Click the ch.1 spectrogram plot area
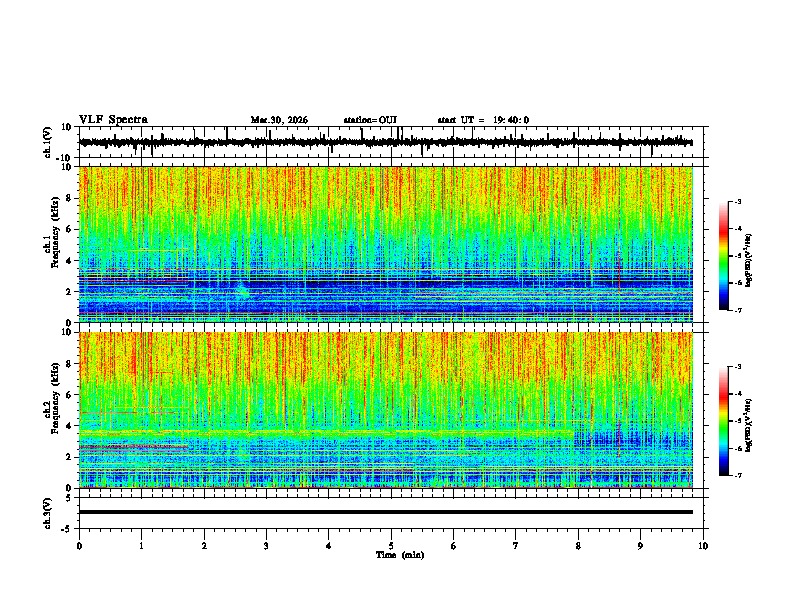Viewport: 792px width, 612px height. point(386,244)
